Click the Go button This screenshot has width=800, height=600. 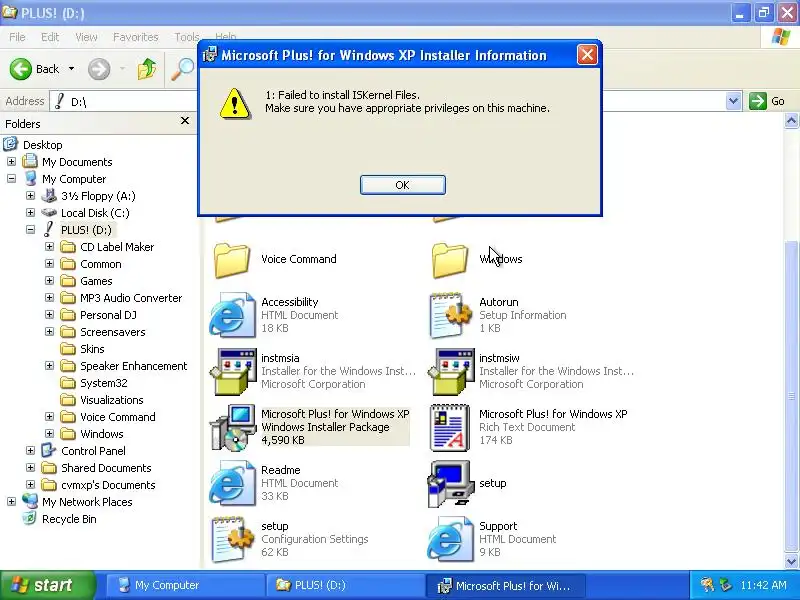pos(767,101)
